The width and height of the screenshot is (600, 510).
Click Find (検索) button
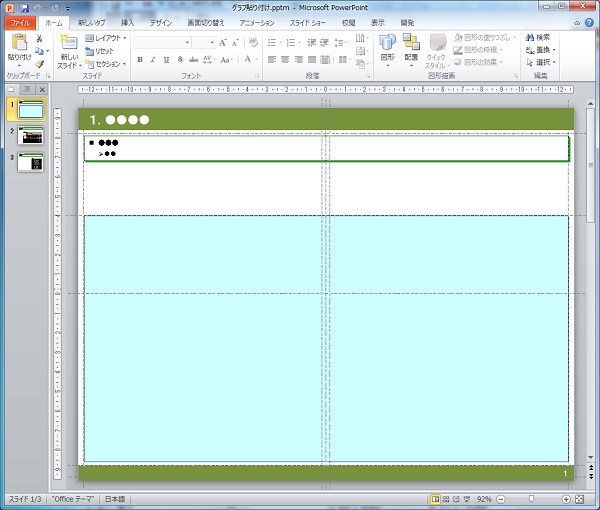(538, 37)
